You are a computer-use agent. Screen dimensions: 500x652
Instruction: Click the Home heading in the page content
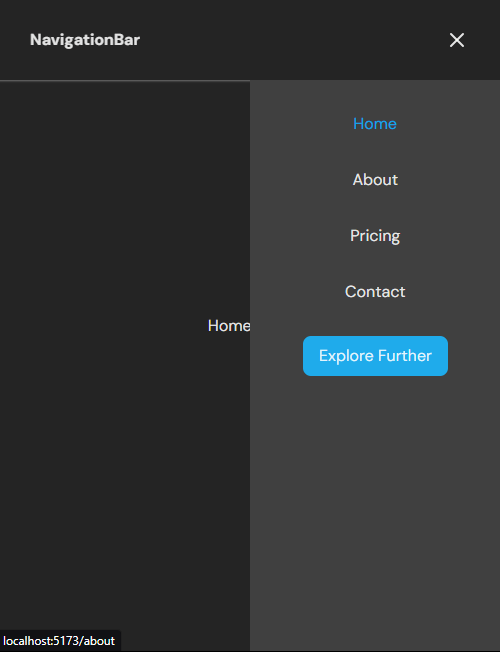pos(229,326)
